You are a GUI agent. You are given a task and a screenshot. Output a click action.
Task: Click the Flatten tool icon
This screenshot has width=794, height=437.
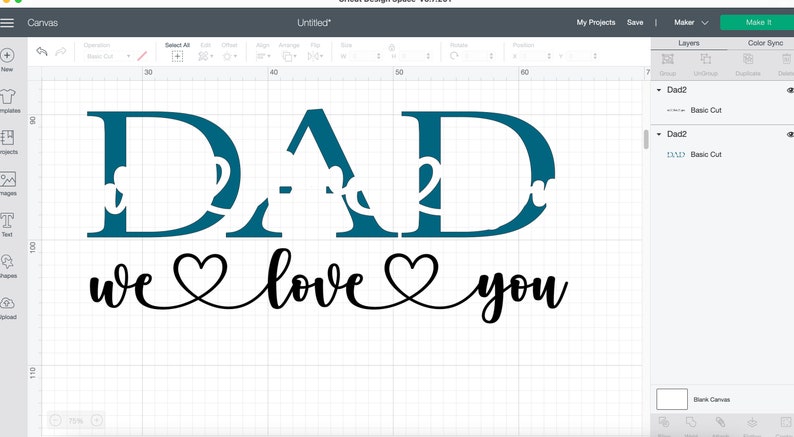752,422
